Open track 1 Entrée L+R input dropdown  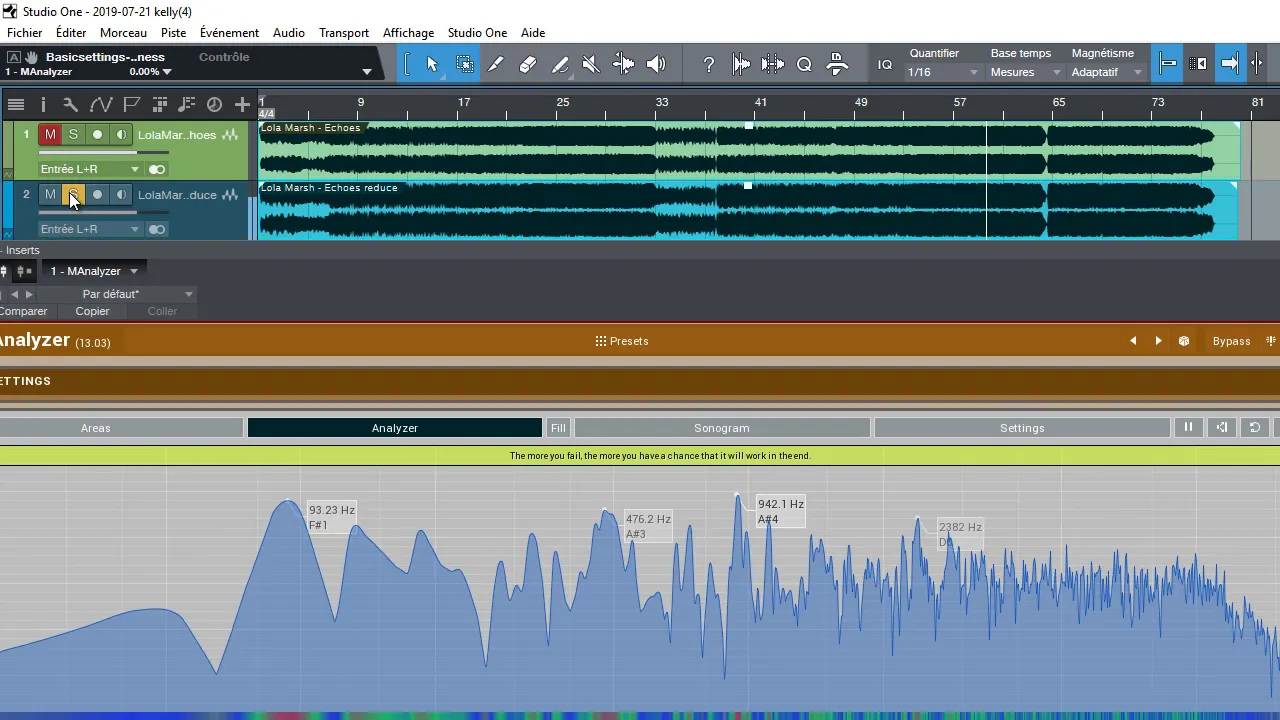tap(90, 169)
